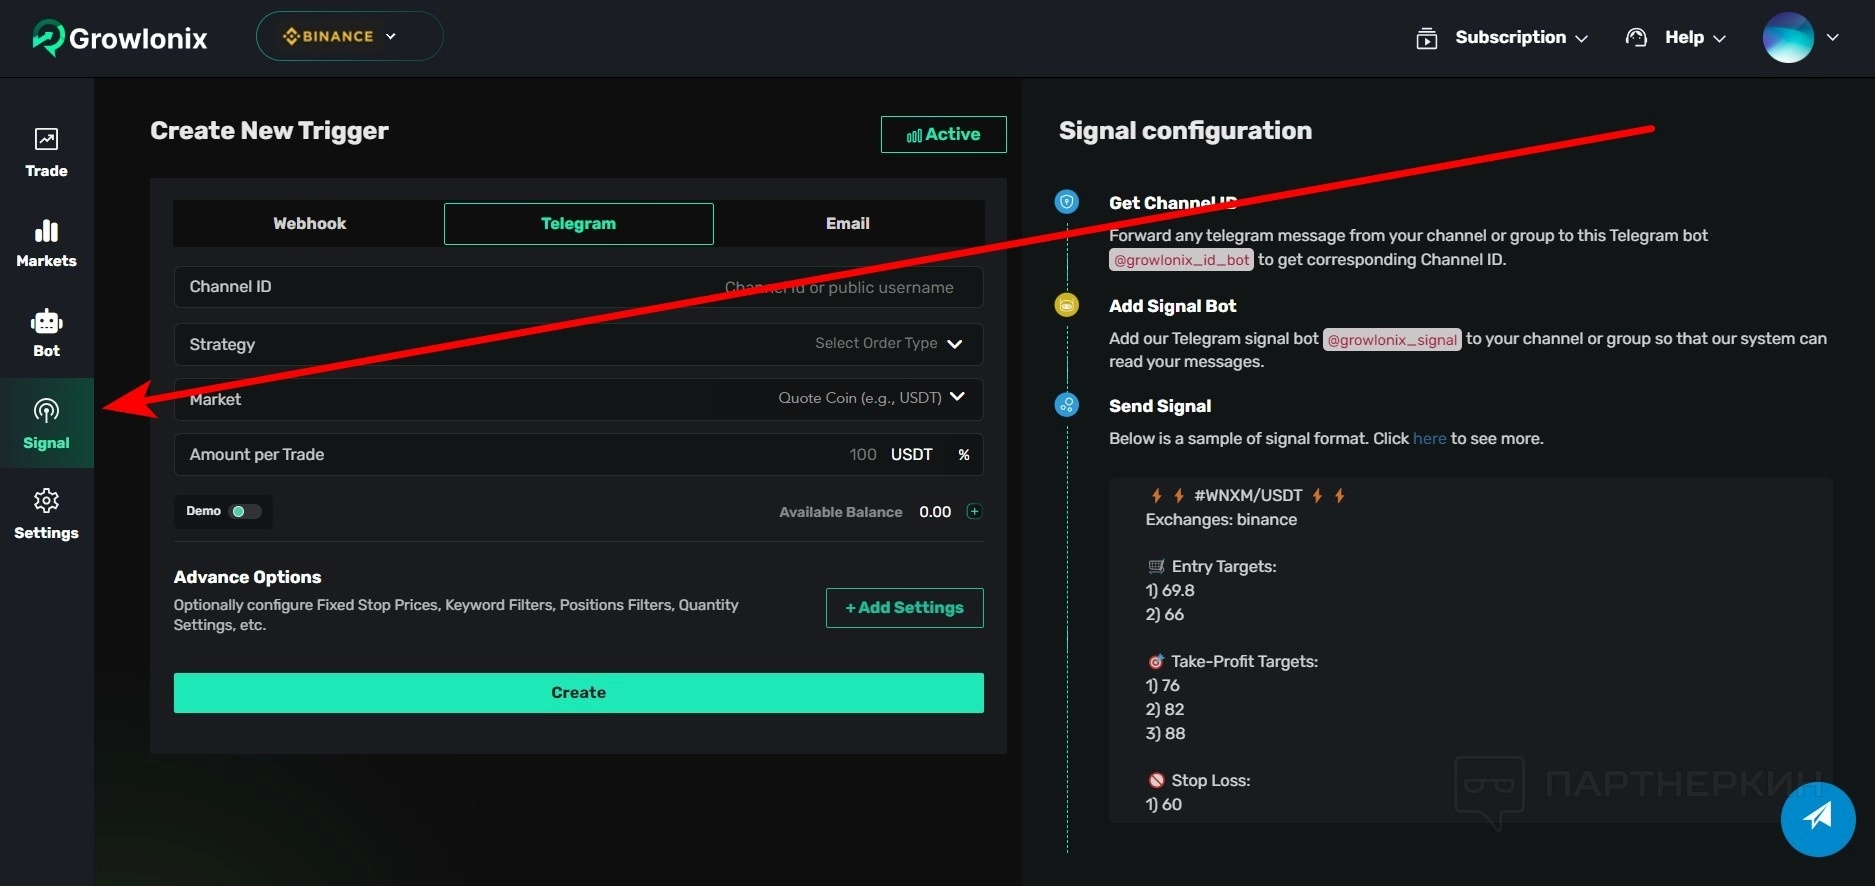Click the blue Telegram chat bubble icon
Screen dimensions: 1875x886
(1817, 818)
